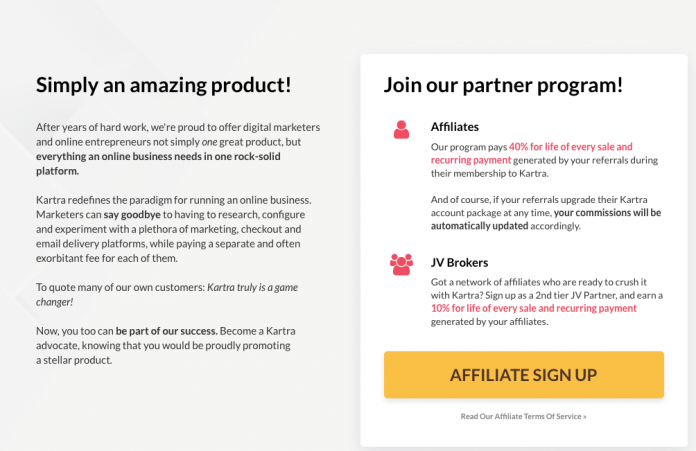Click the AFFILIATE SIGN UP button
The image size is (696, 451).
524,375
